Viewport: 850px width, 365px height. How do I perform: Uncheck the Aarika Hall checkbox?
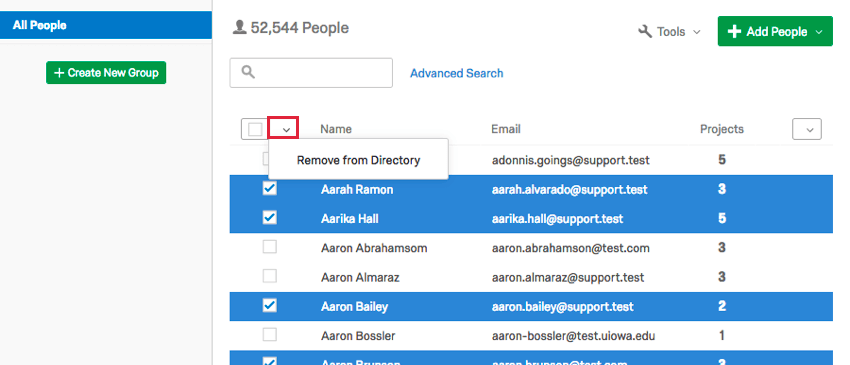point(269,217)
